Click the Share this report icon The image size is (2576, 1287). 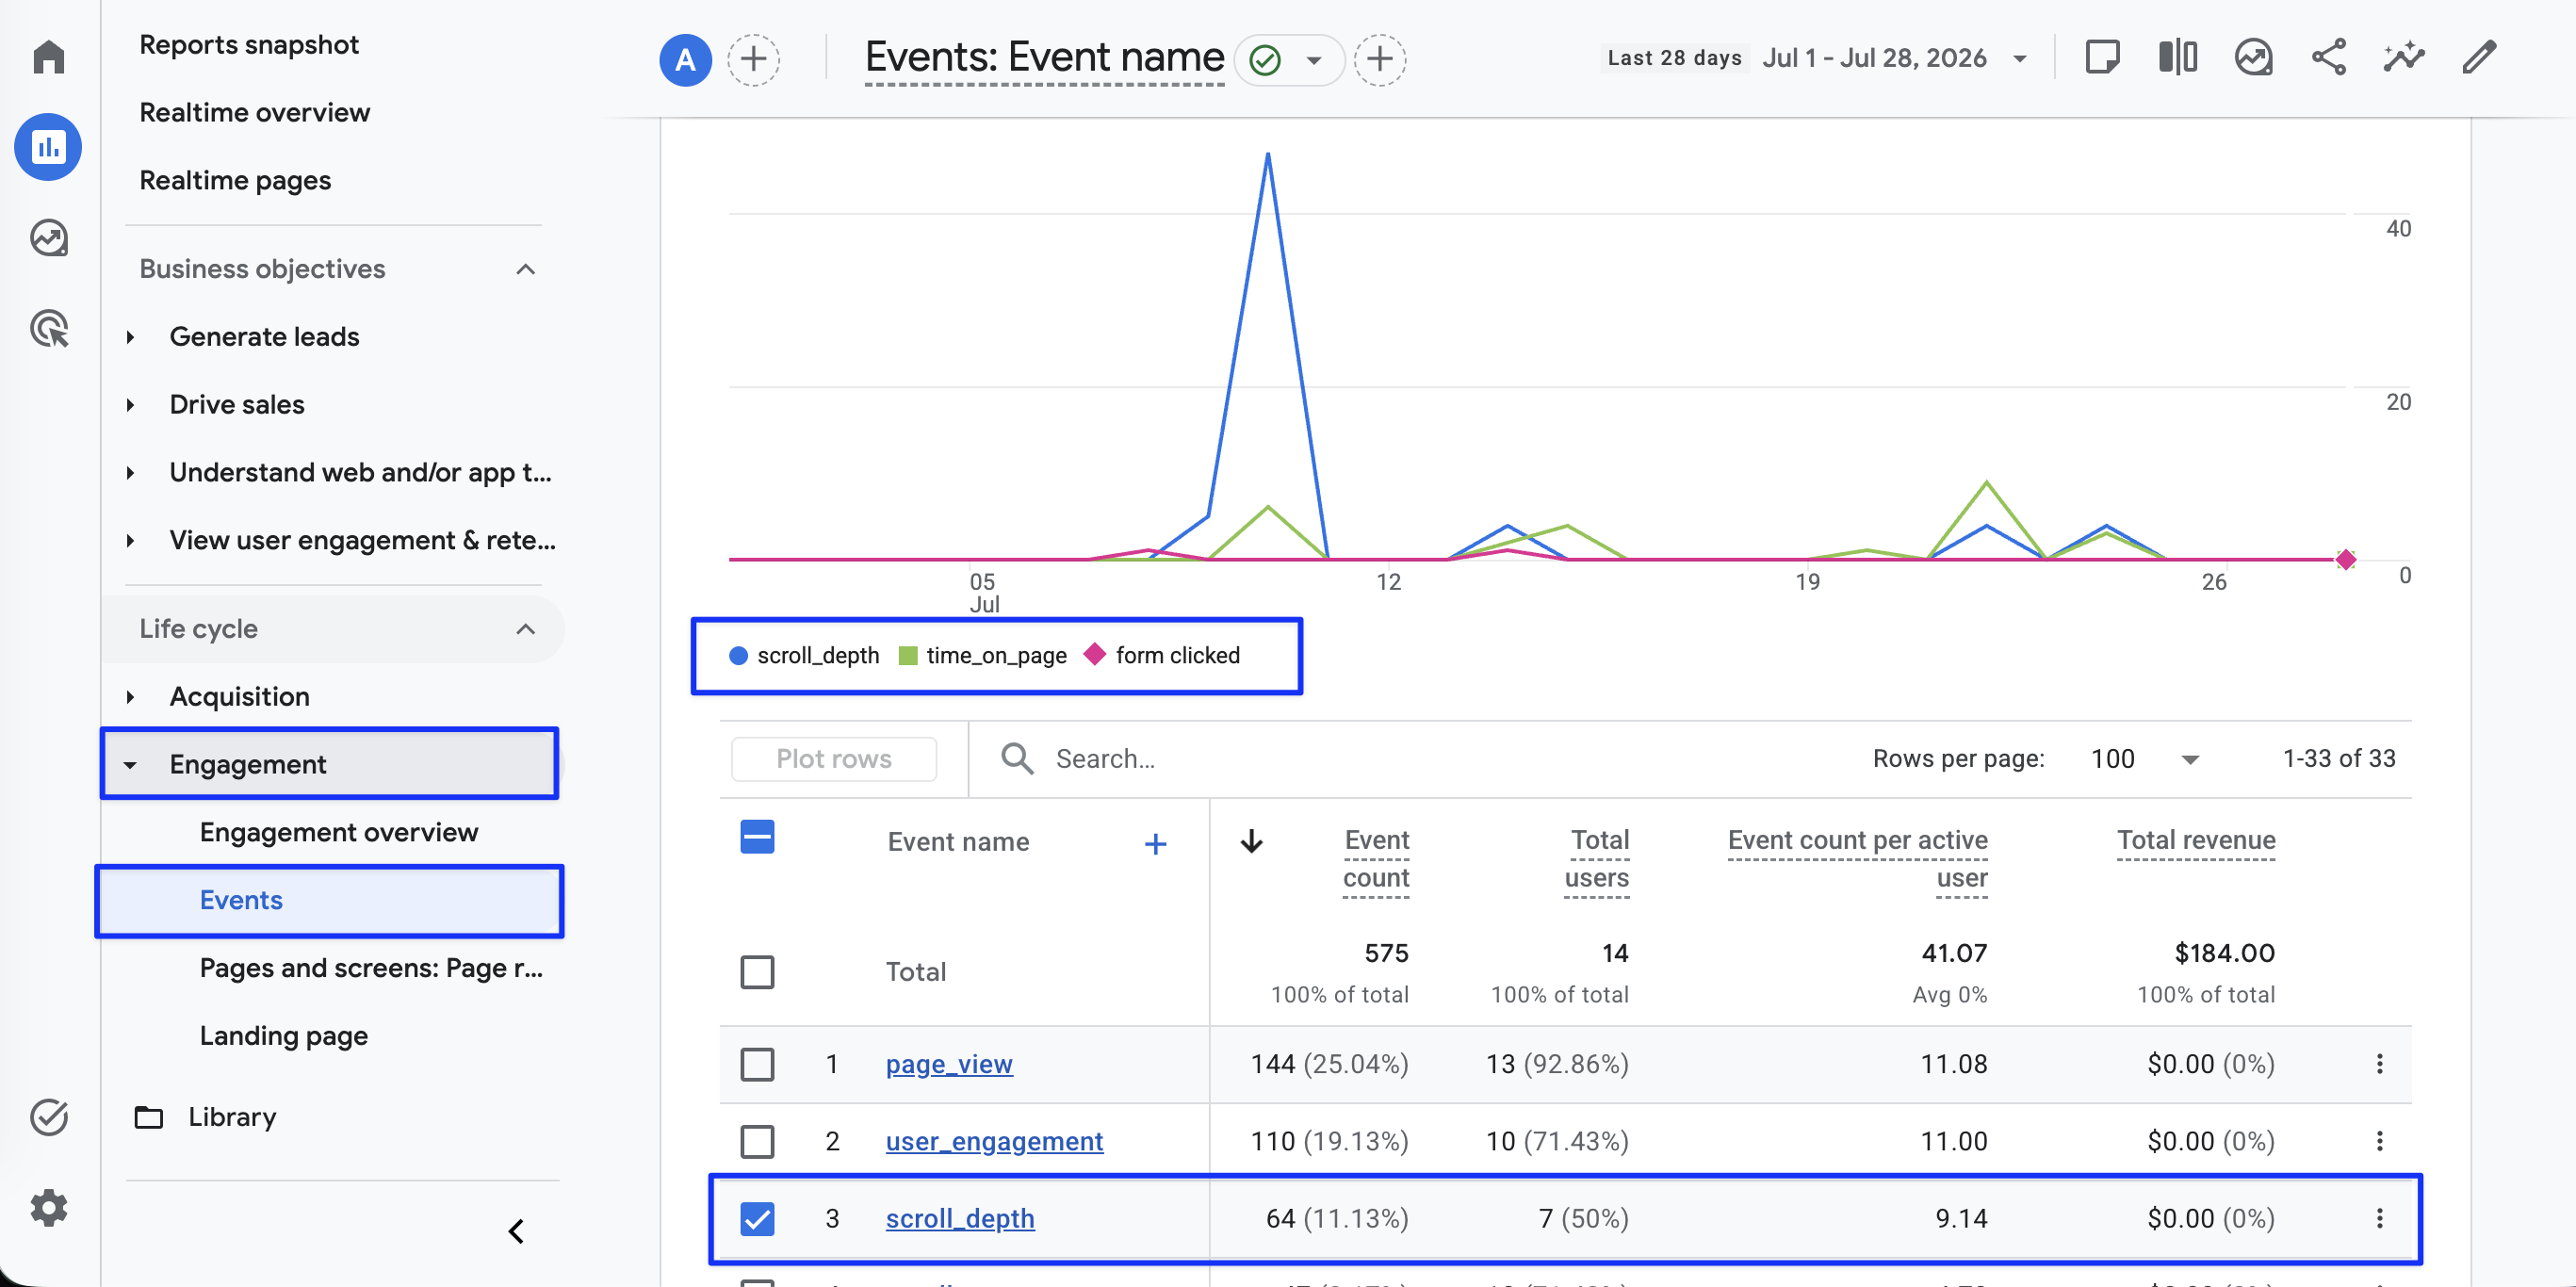pos(2328,58)
